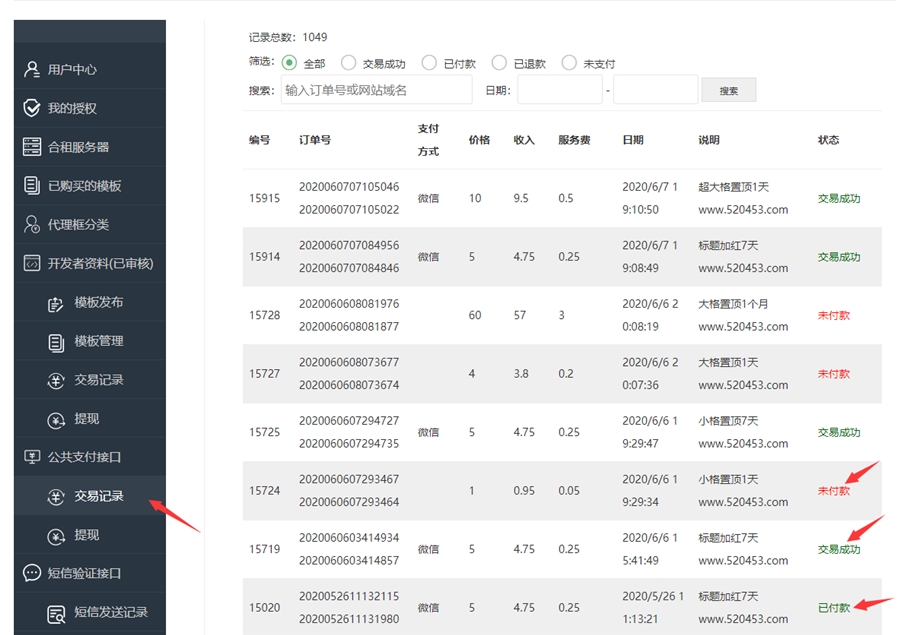Click the 用户中心 user icon
This screenshot has width=900, height=635.
coord(32,70)
